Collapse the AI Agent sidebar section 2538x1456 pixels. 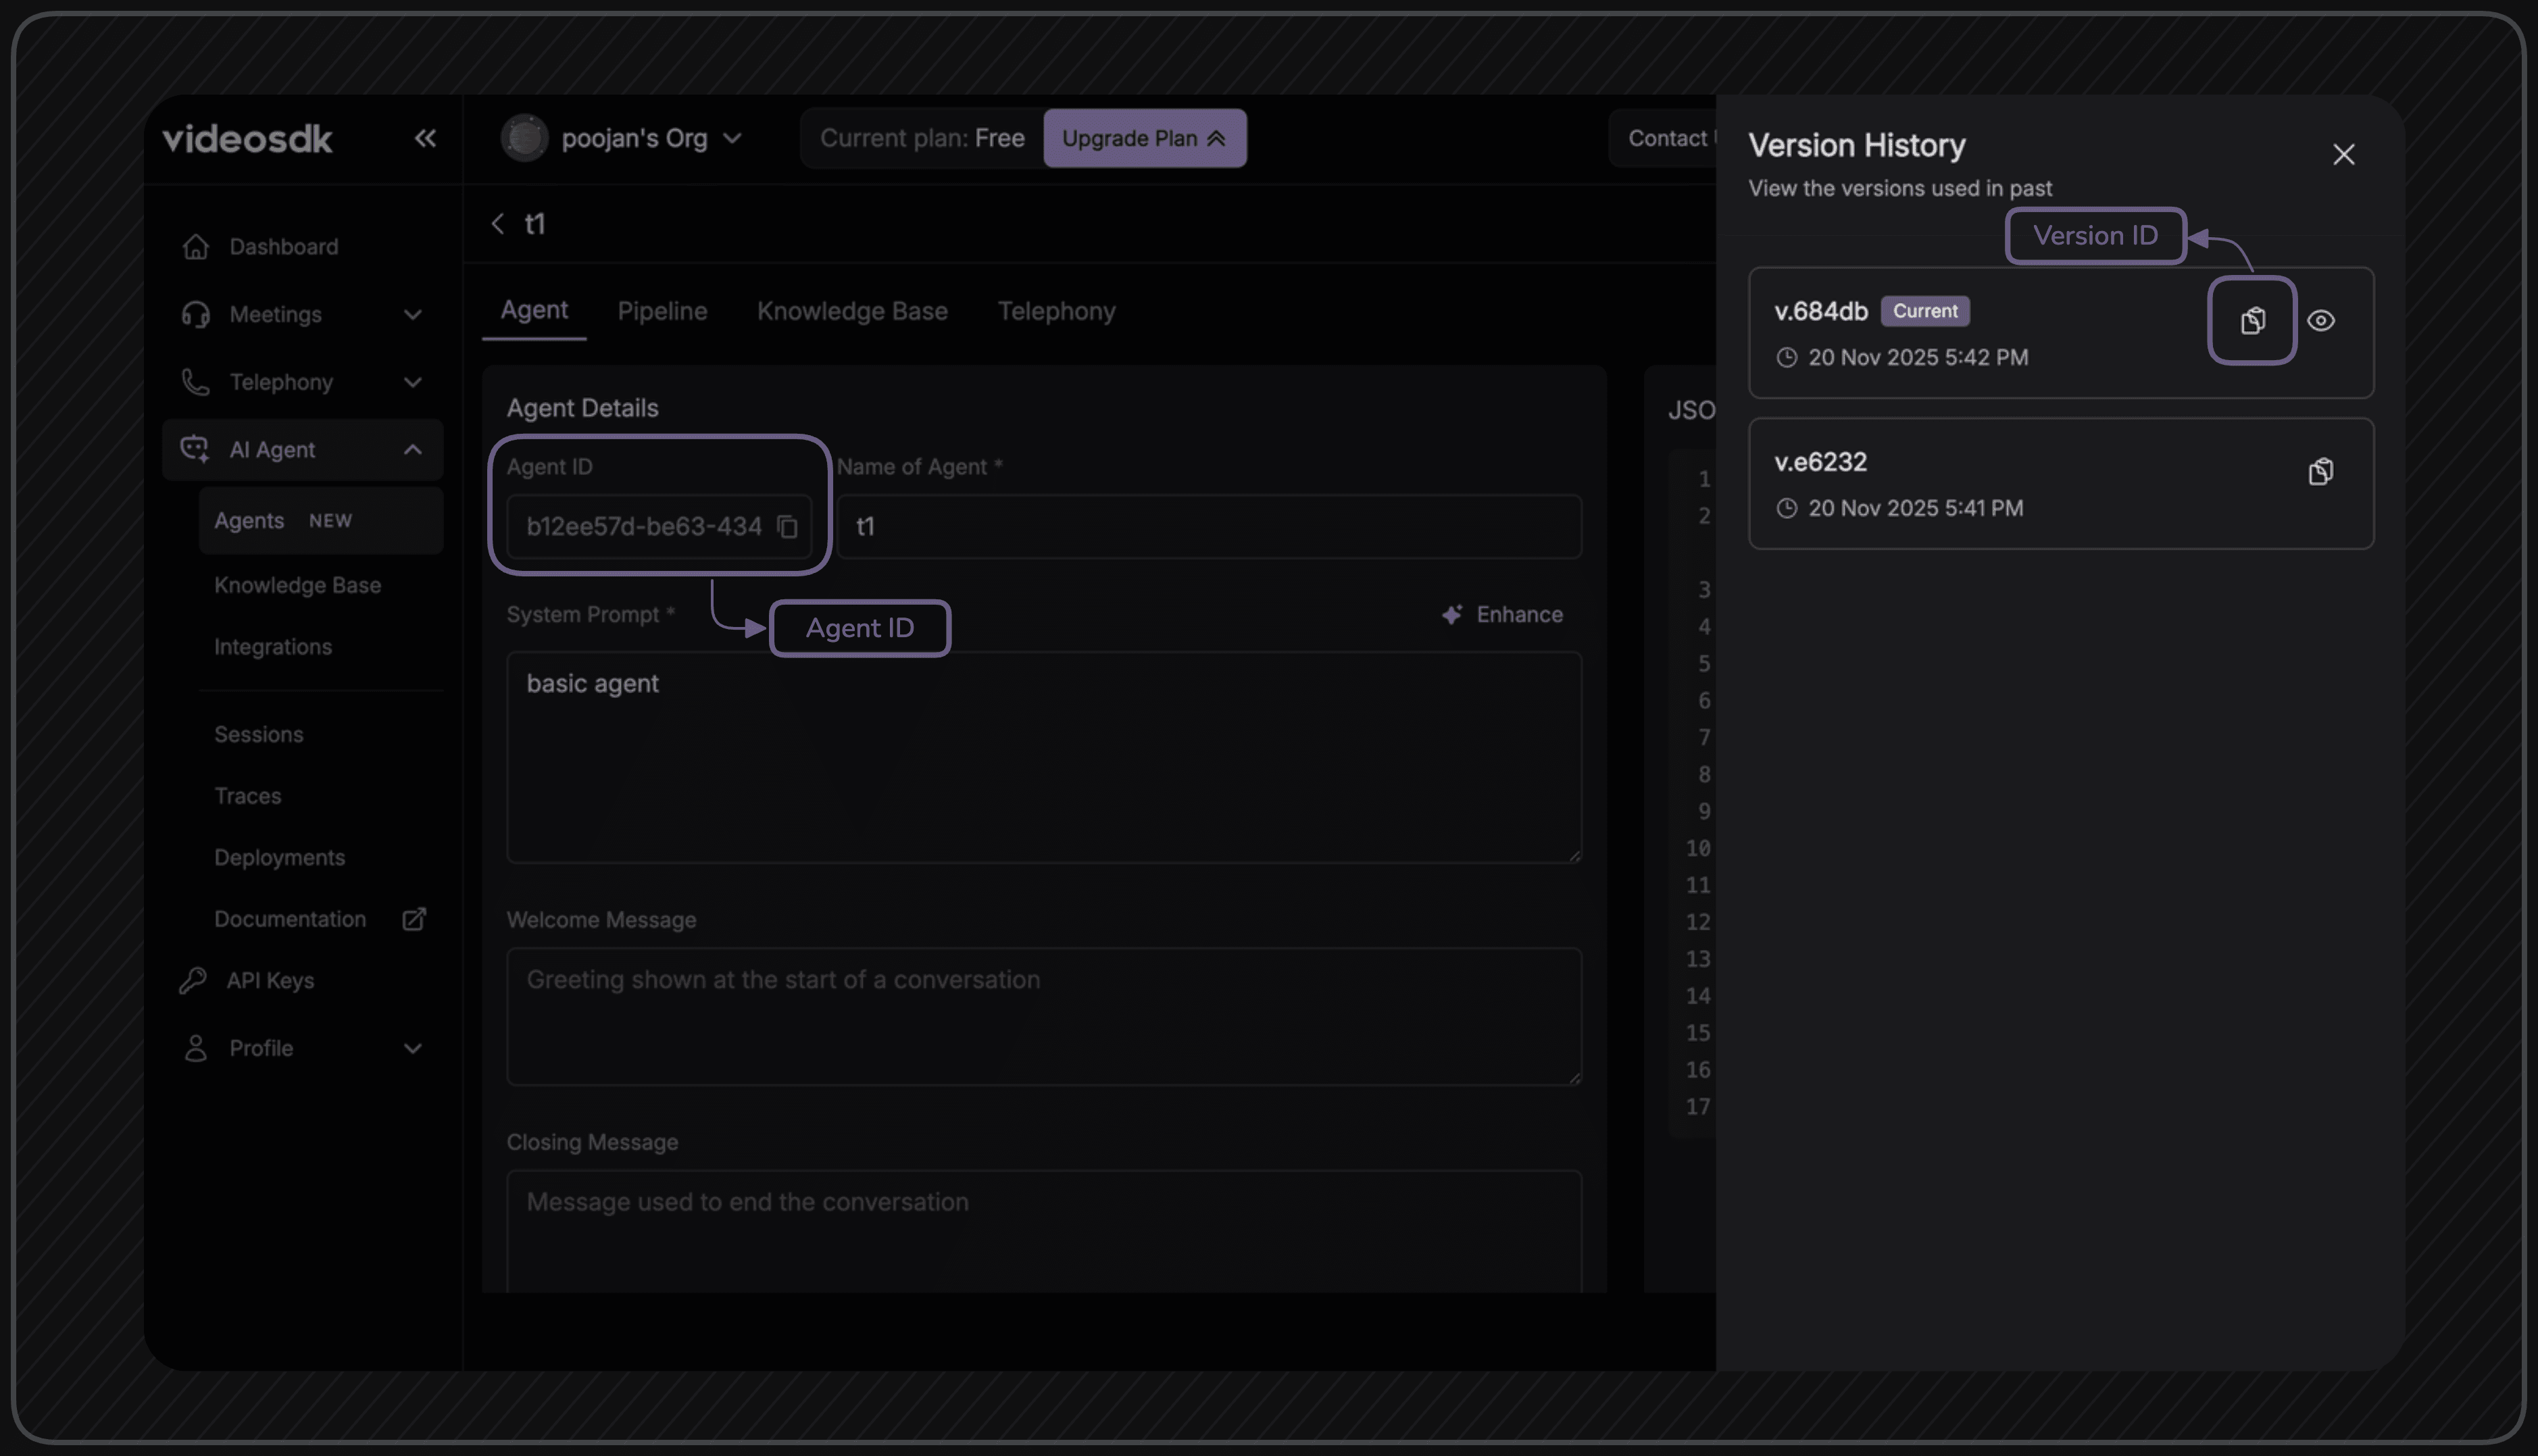pyautogui.click(x=412, y=450)
